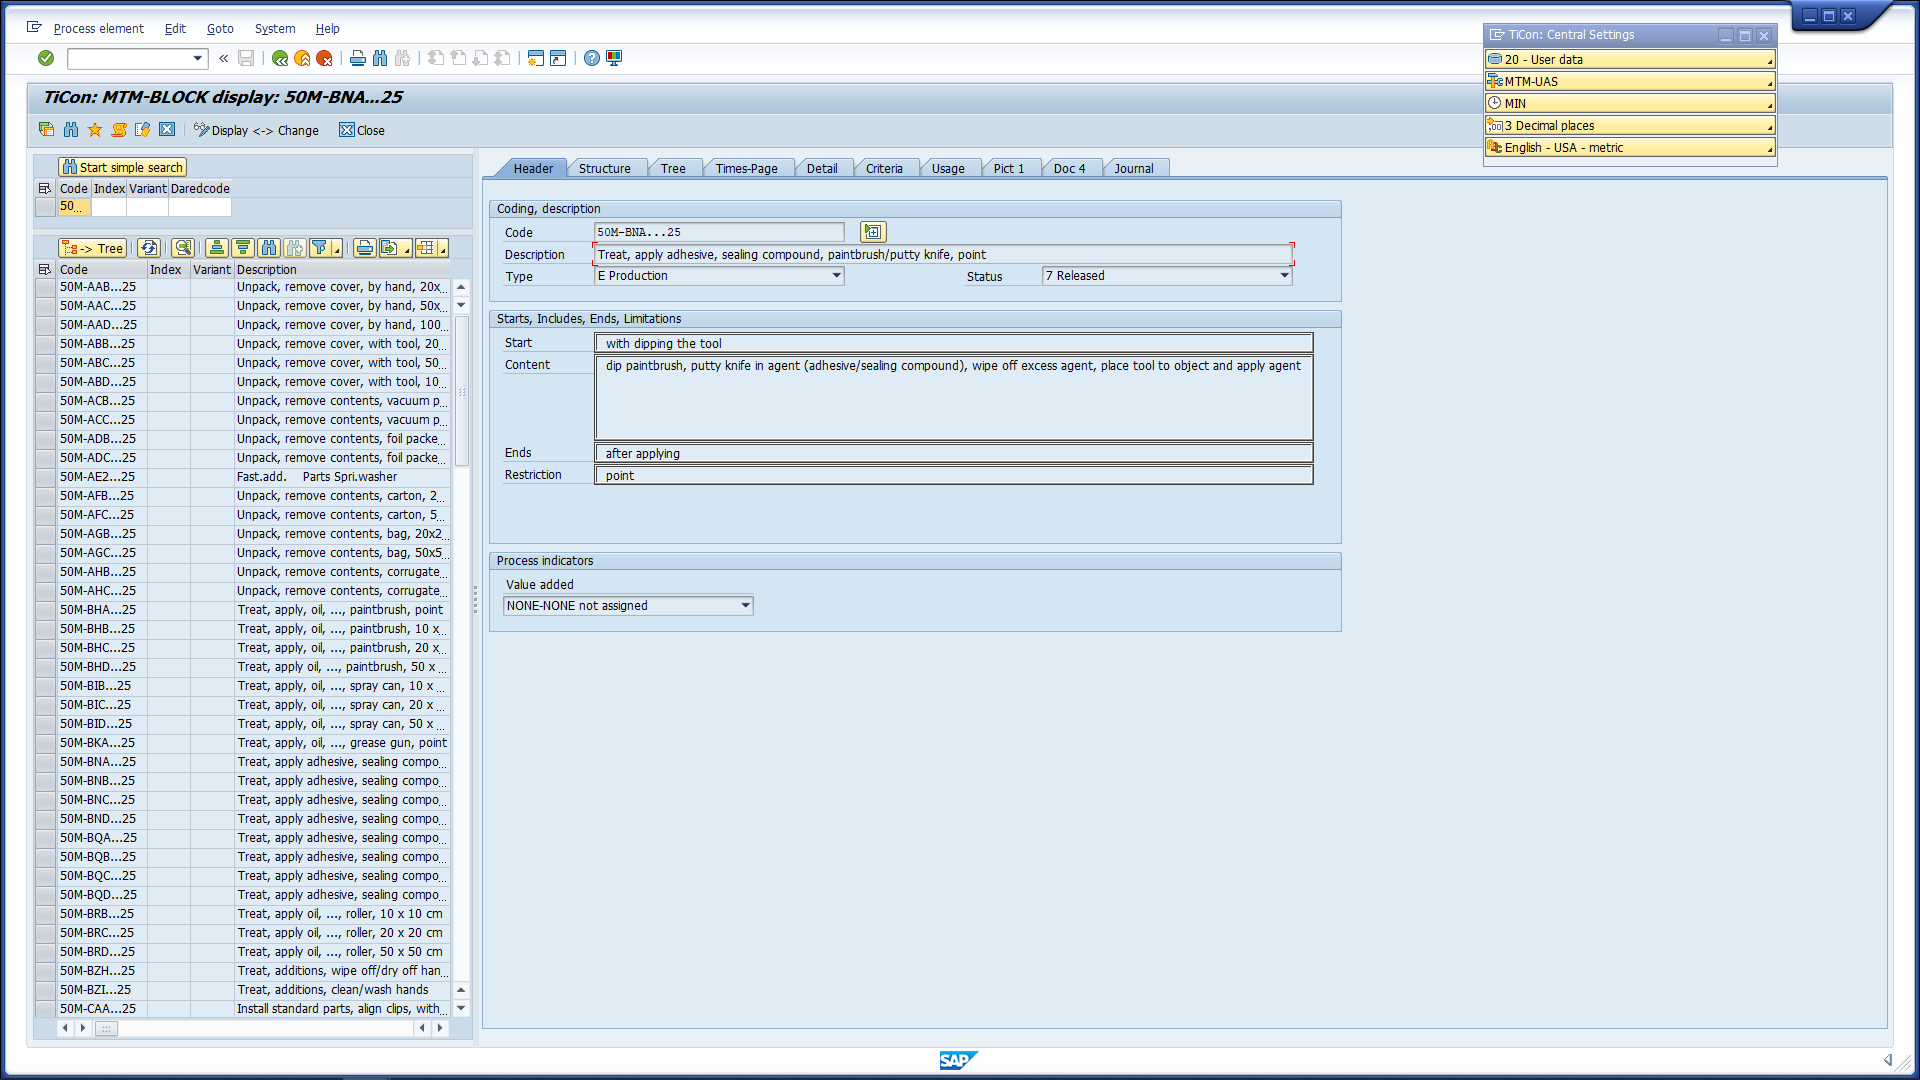Viewport: 1920px width, 1080px height.
Task: Click the Close button in application toolbar
Action: (x=362, y=131)
